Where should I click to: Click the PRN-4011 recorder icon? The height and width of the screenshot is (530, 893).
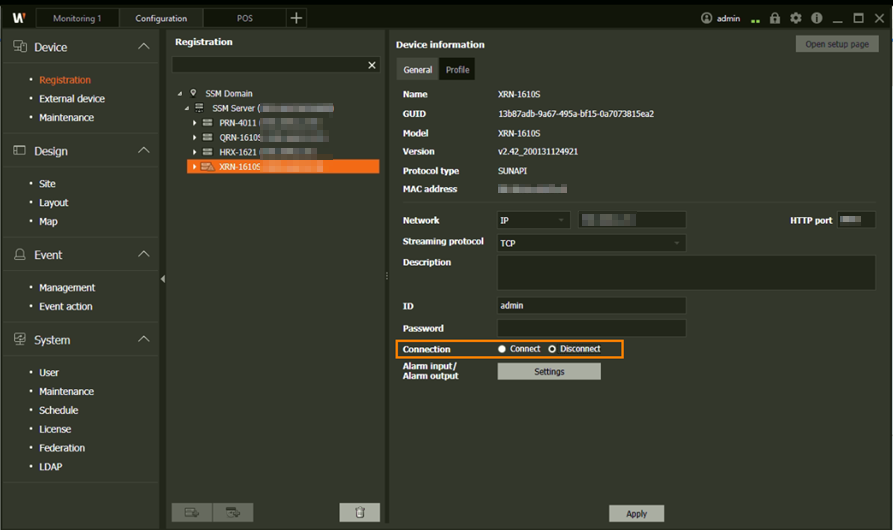pyautogui.click(x=207, y=122)
